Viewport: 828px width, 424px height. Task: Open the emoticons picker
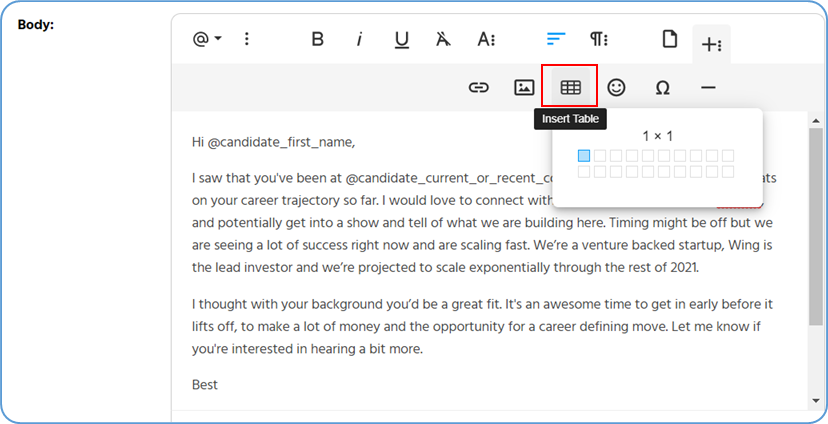click(x=616, y=88)
